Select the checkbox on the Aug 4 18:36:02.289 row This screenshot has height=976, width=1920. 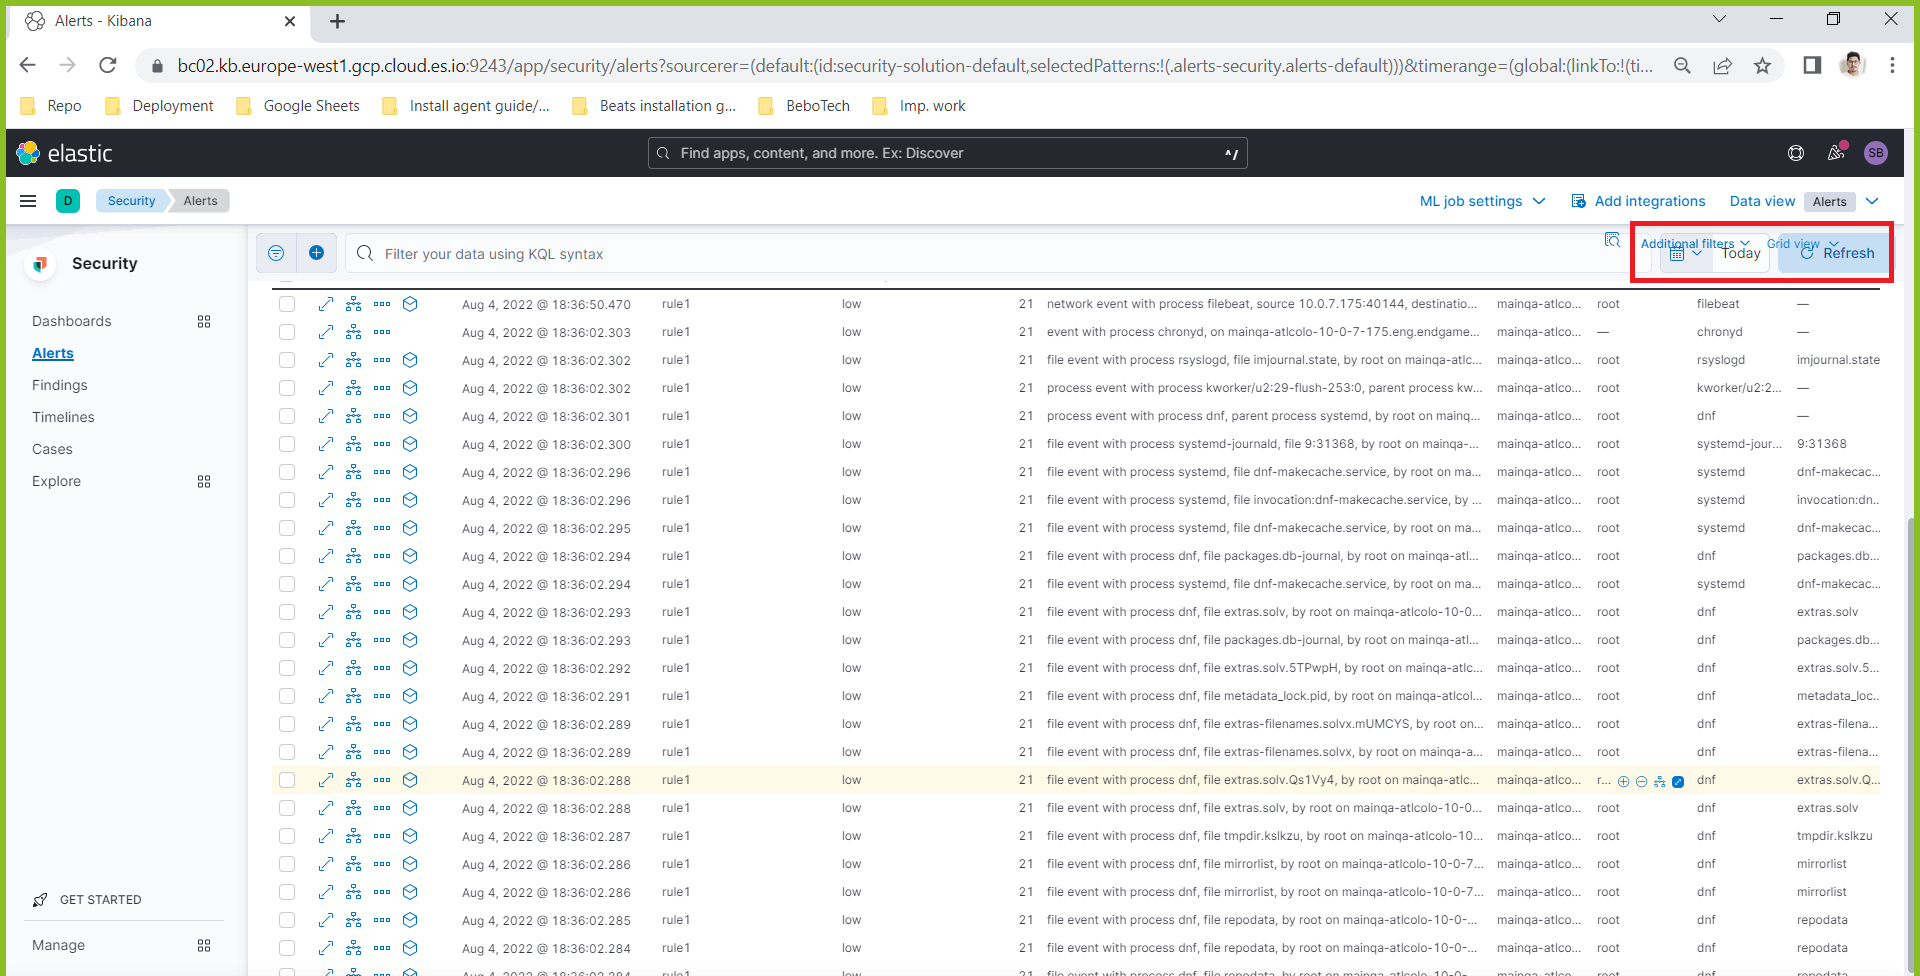pyautogui.click(x=287, y=724)
